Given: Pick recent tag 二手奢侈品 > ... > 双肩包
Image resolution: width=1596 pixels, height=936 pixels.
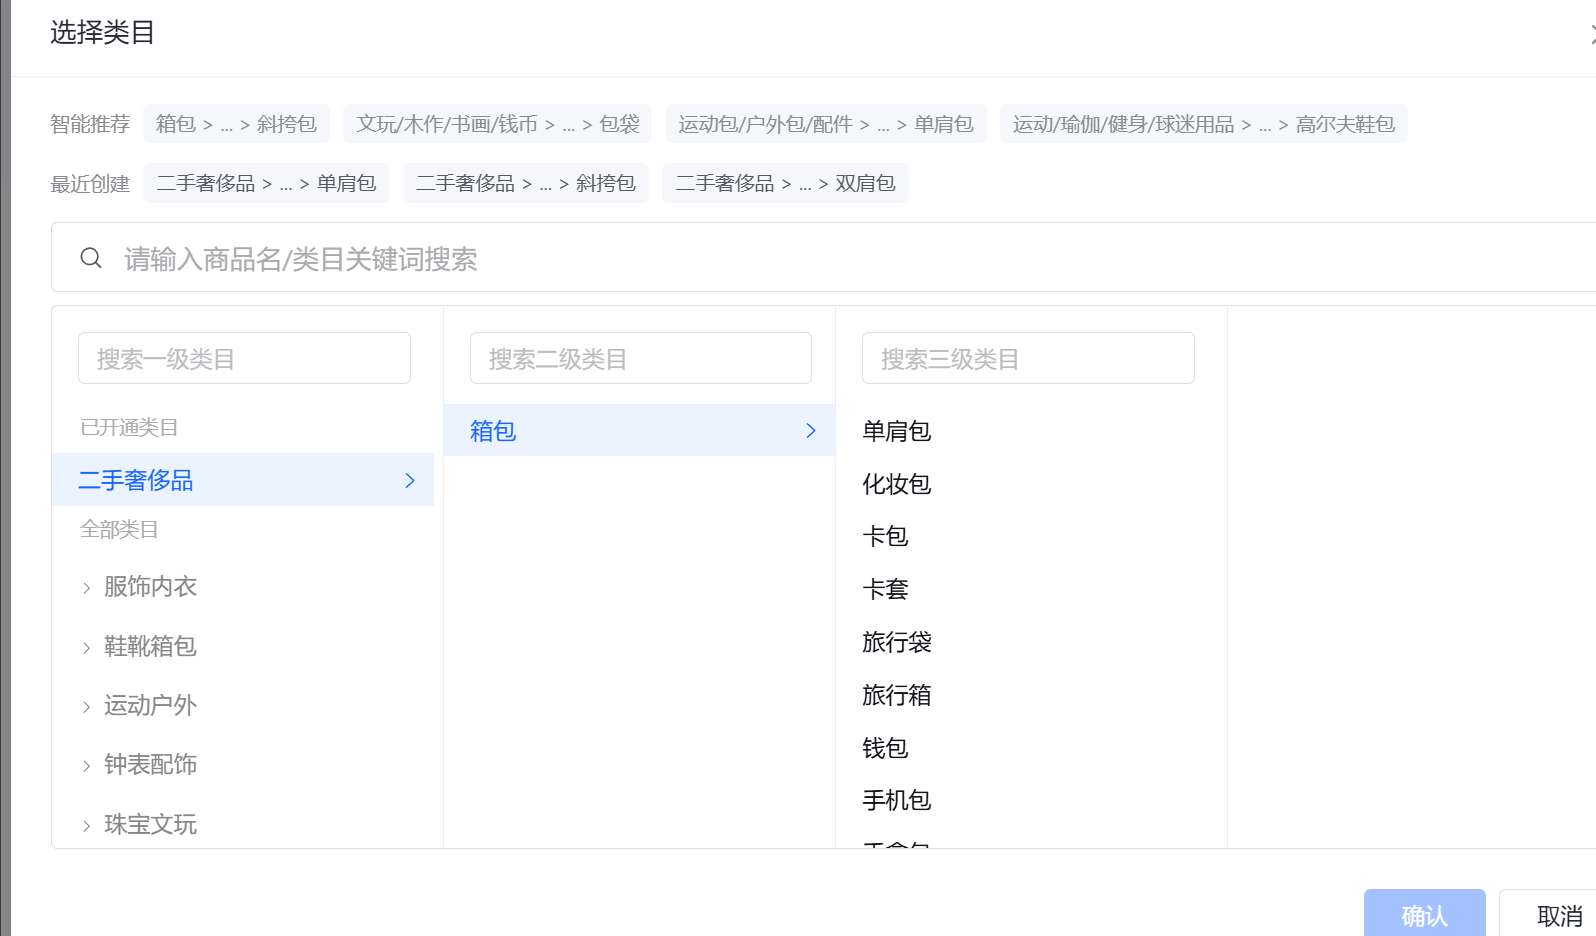Looking at the screenshot, I should pos(785,183).
